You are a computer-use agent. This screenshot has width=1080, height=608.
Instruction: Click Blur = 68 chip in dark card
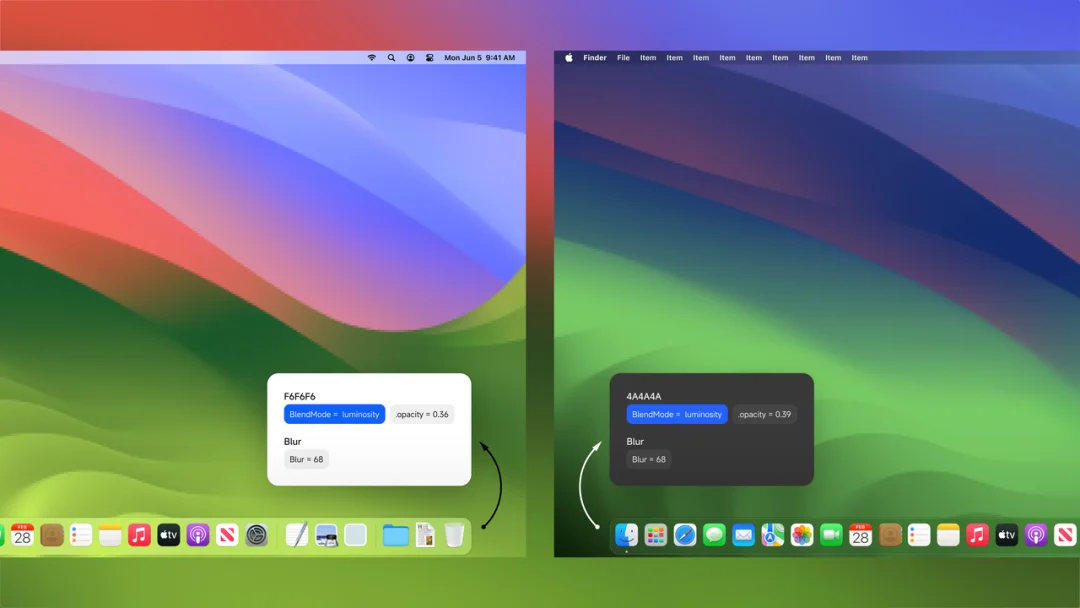pos(649,459)
